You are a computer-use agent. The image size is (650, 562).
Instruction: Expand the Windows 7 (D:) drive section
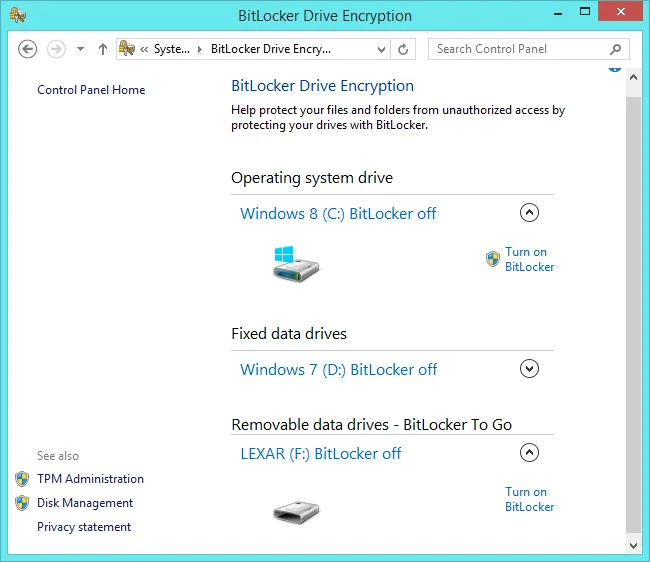pyautogui.click(x=529, y=368)
